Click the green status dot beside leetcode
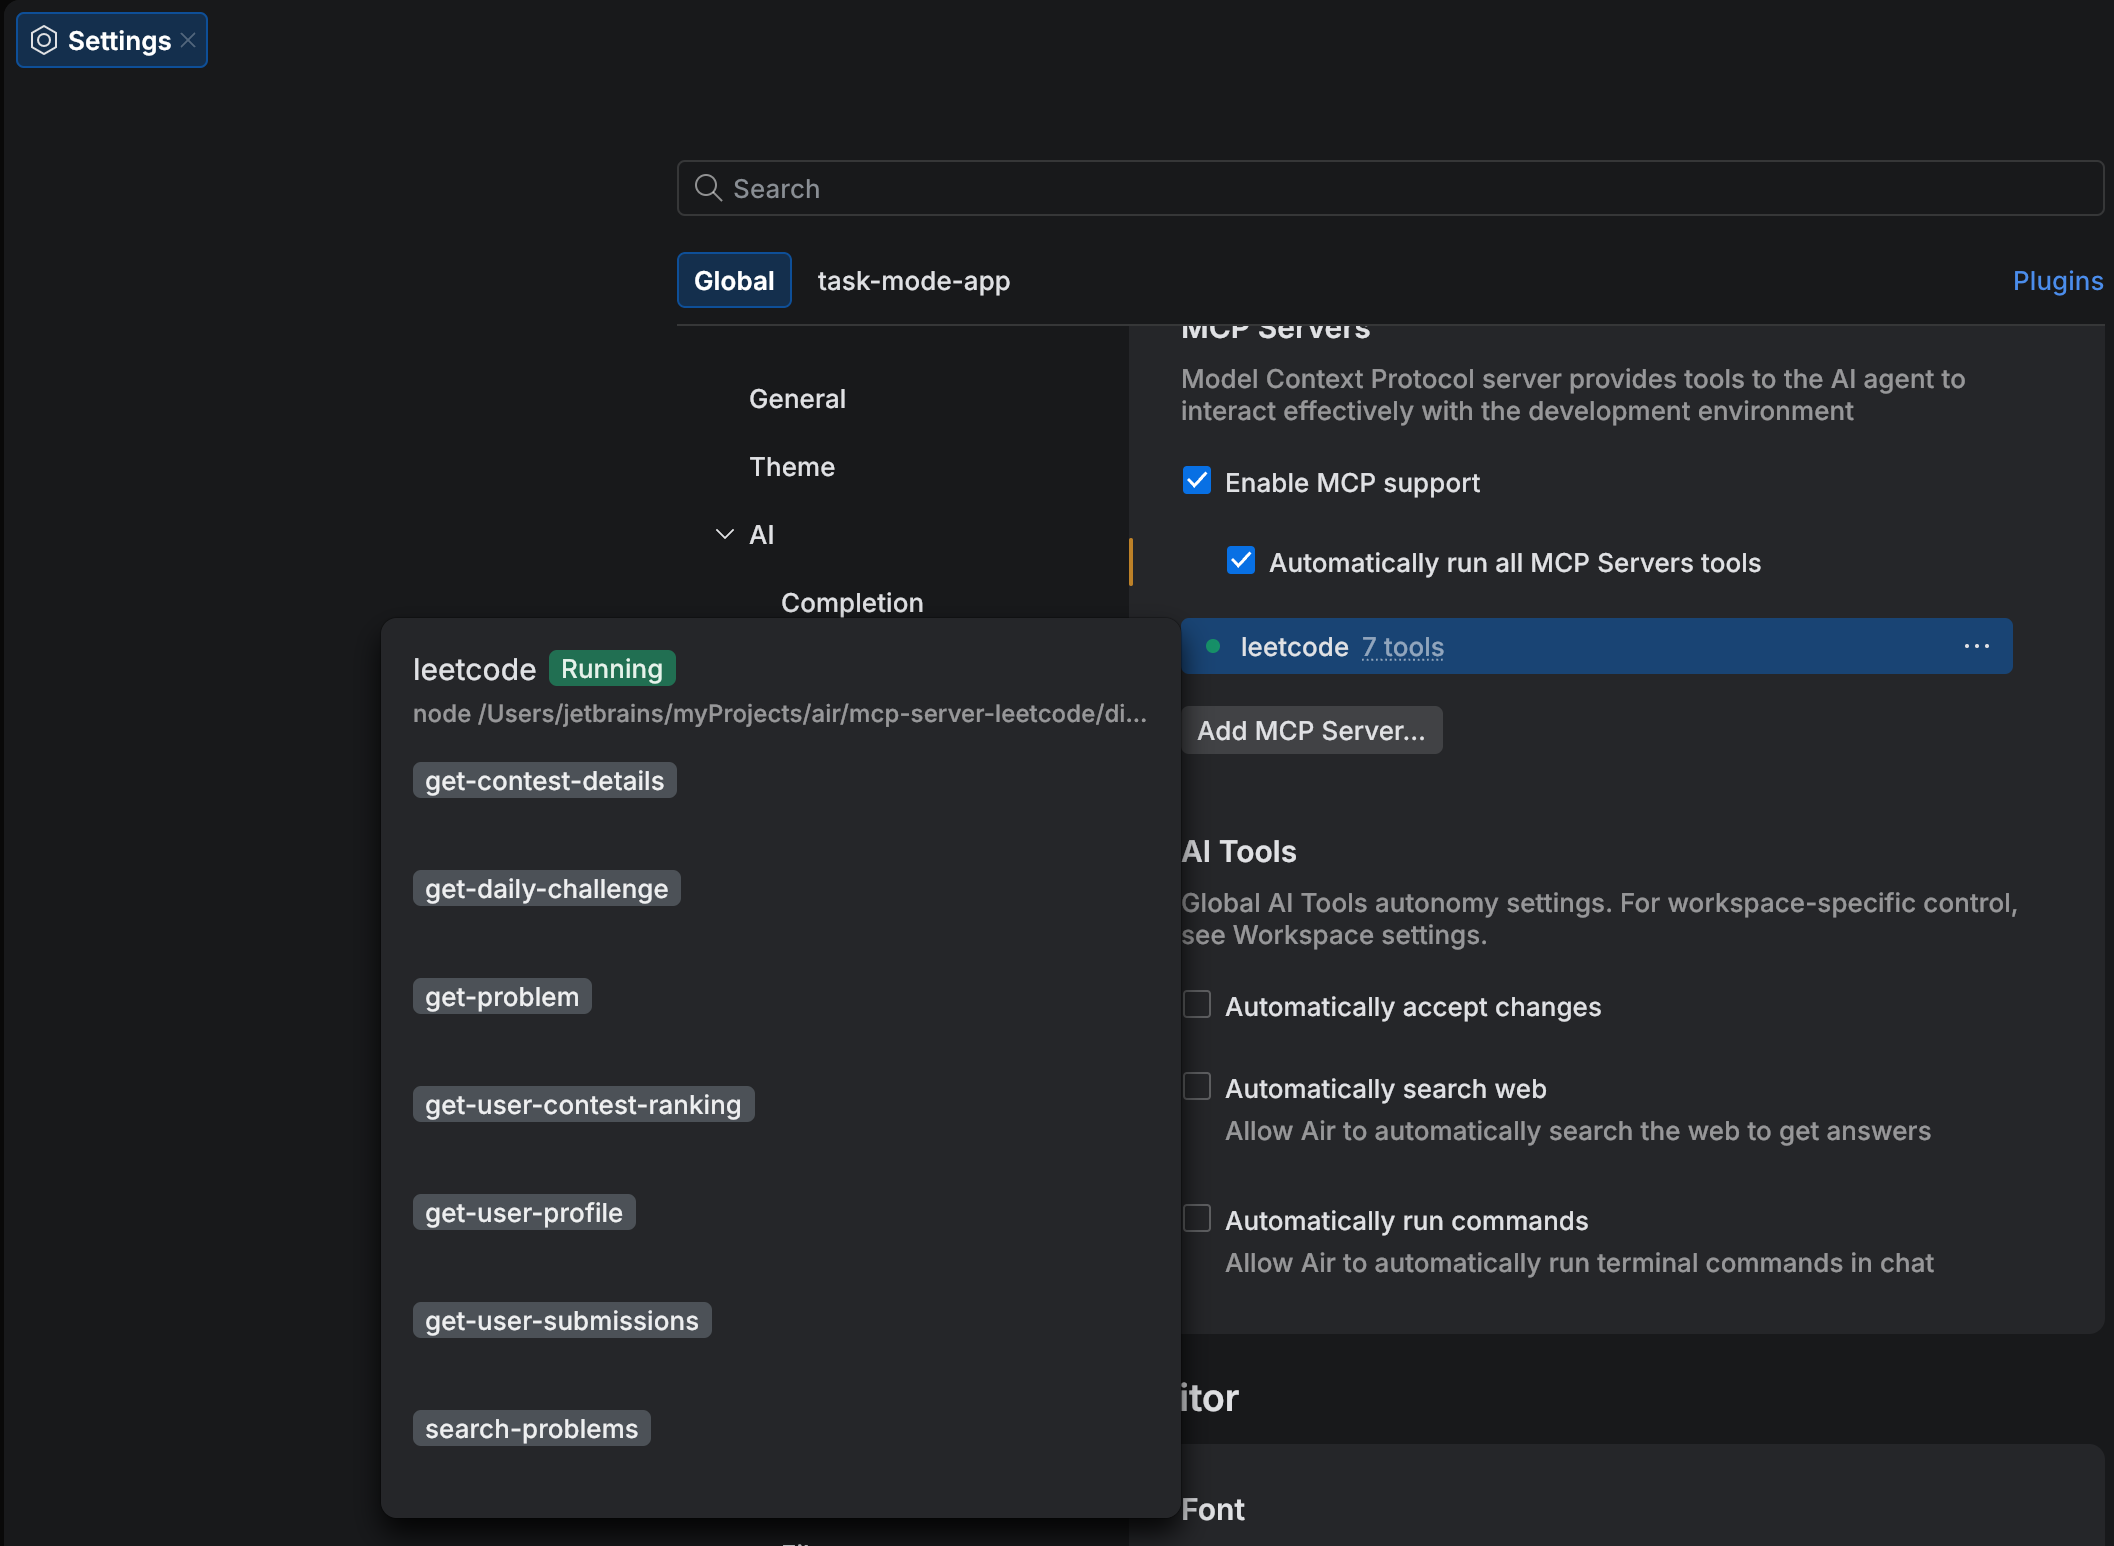The height and width of the screenshot is (1546, 2114). point(1214,646)
